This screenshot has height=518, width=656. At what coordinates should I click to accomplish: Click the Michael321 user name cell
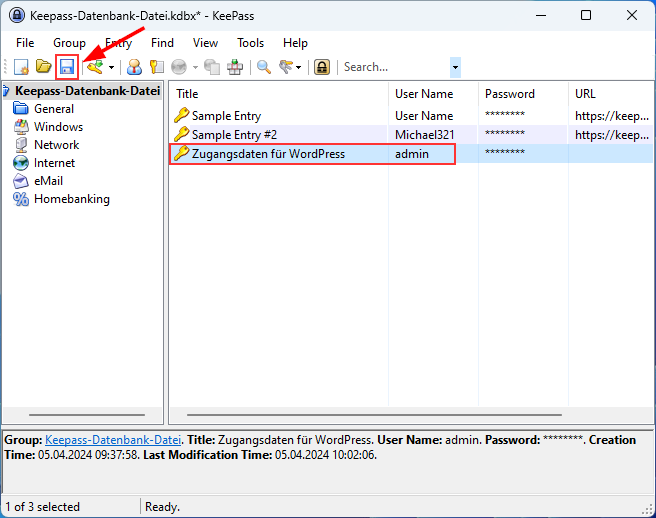pyautogui.click(x=425, y=135)
